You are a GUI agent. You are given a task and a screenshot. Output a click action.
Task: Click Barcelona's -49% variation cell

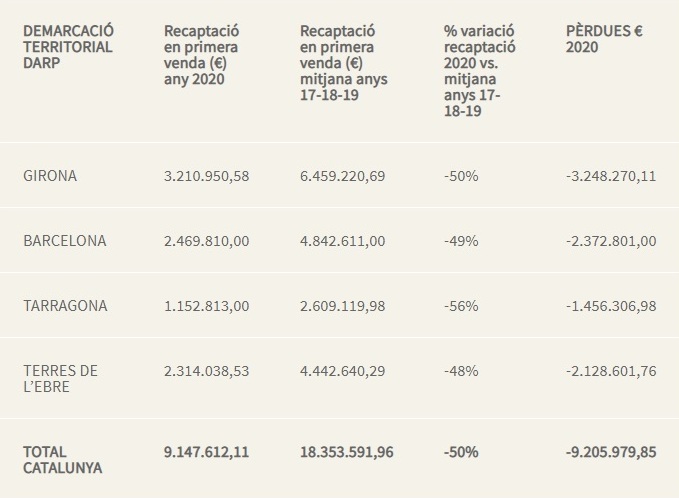click(461, 241)
